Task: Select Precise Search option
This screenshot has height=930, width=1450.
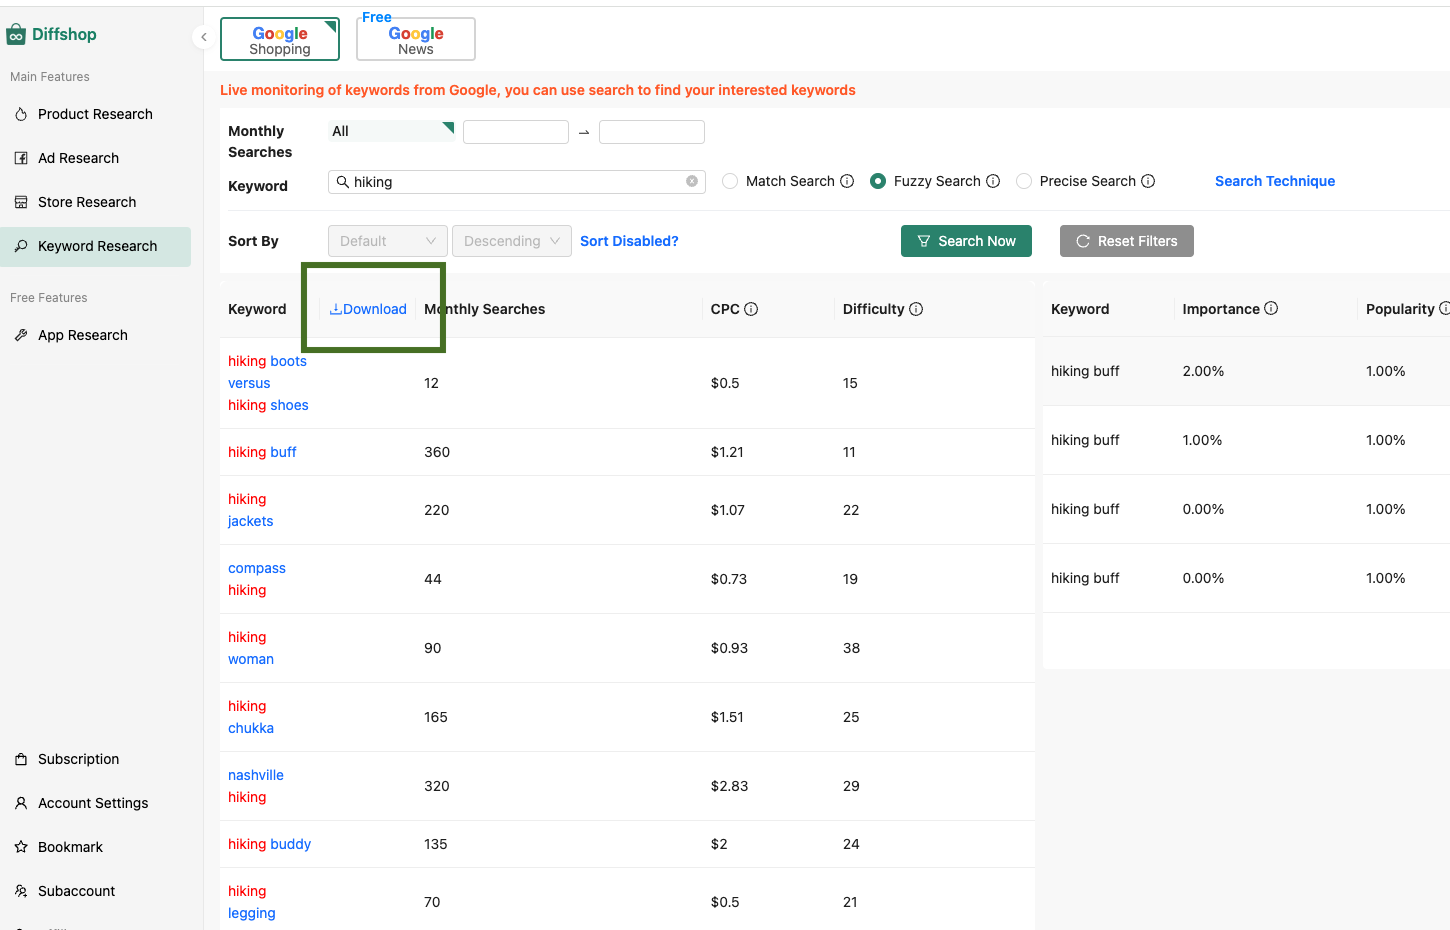Action: point(1024,181)
